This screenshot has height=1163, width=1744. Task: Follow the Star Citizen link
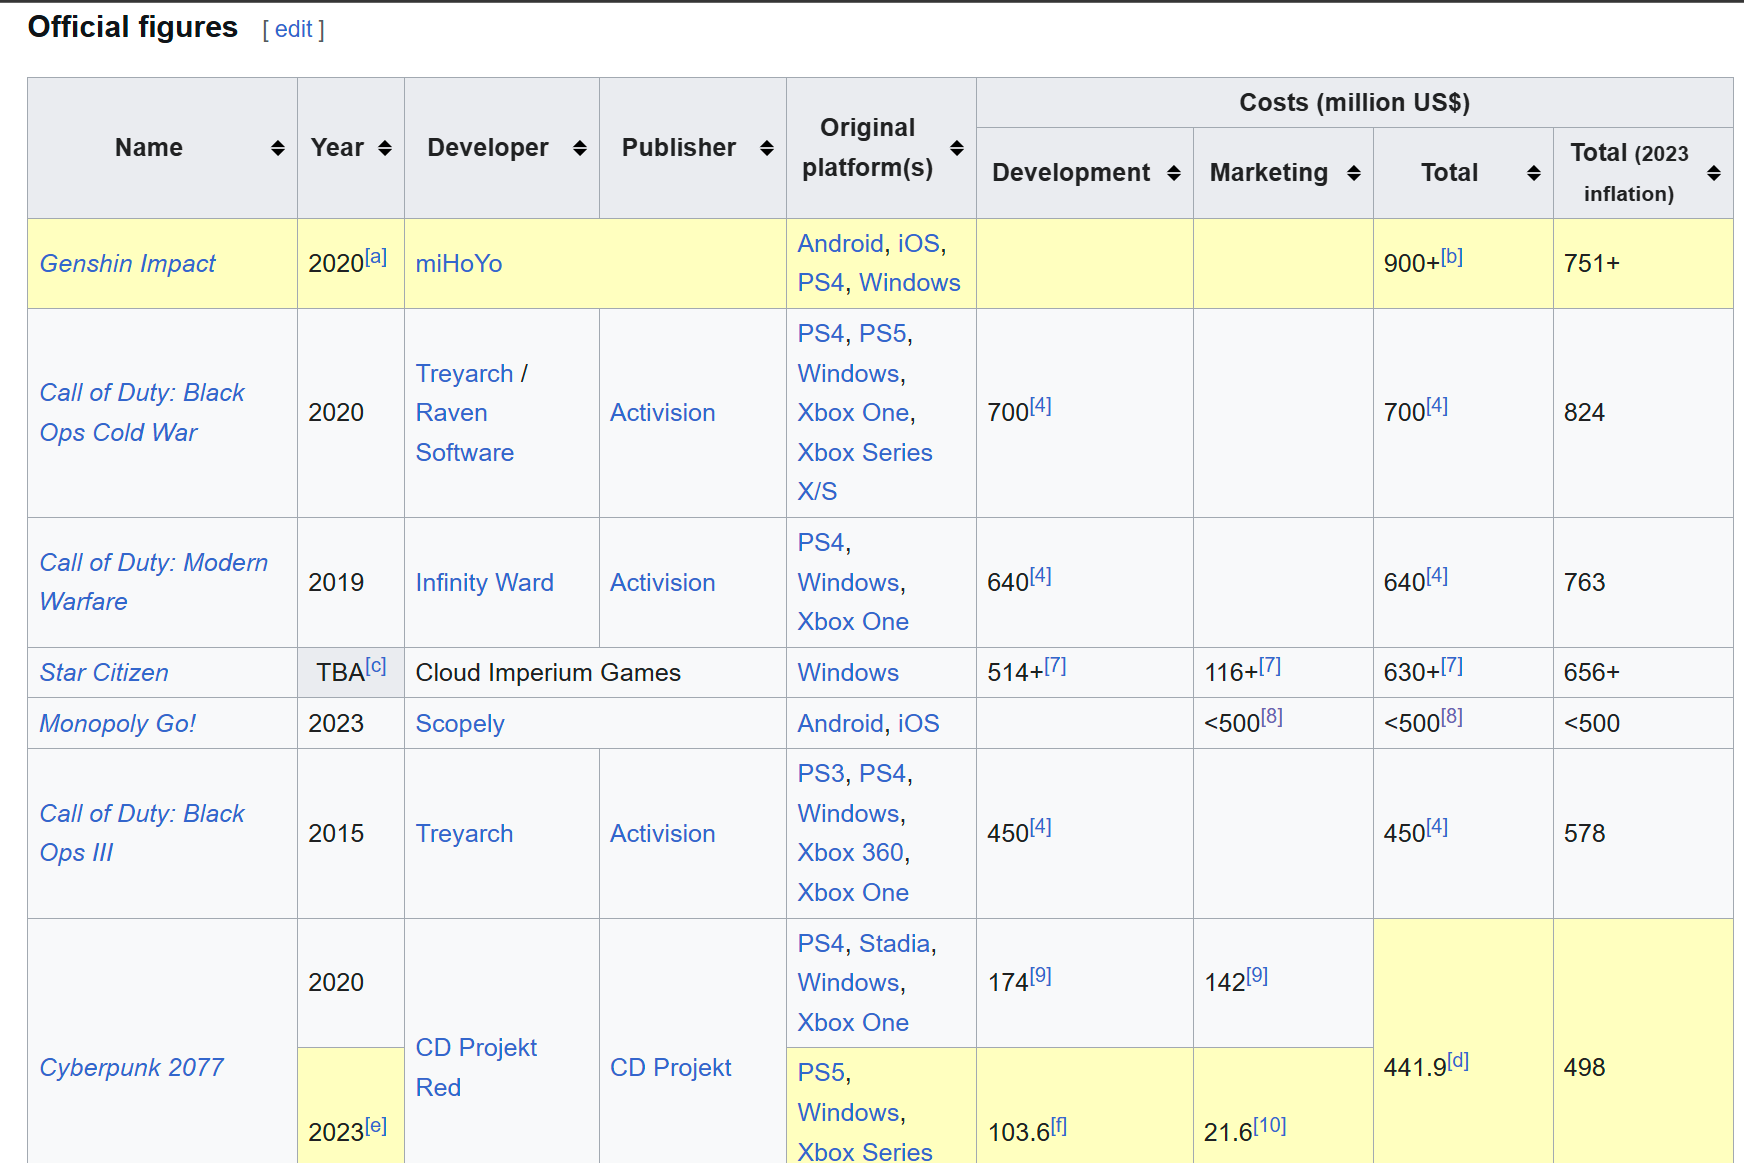tap(104, 672)
